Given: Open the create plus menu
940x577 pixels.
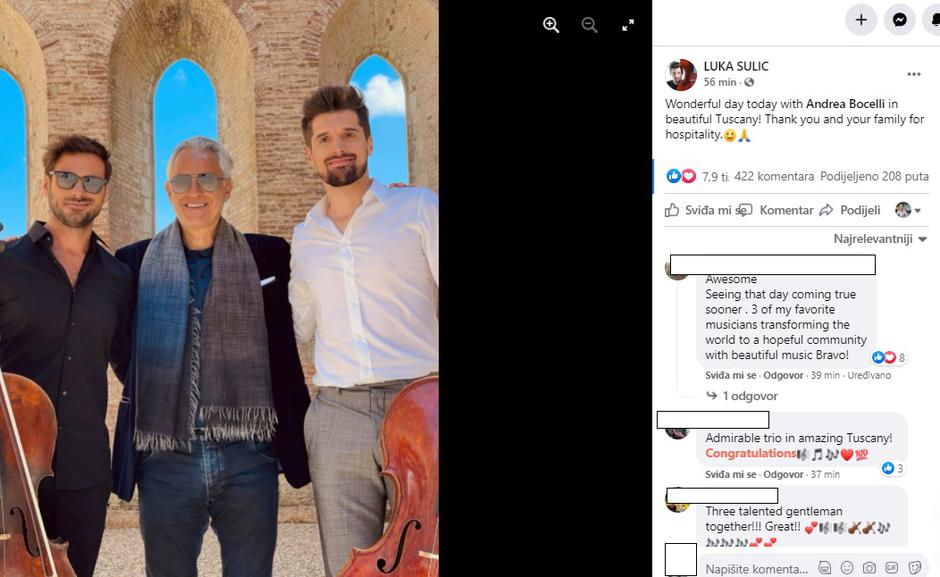Looking at the screenshot, I should click(x=861, y=20).
